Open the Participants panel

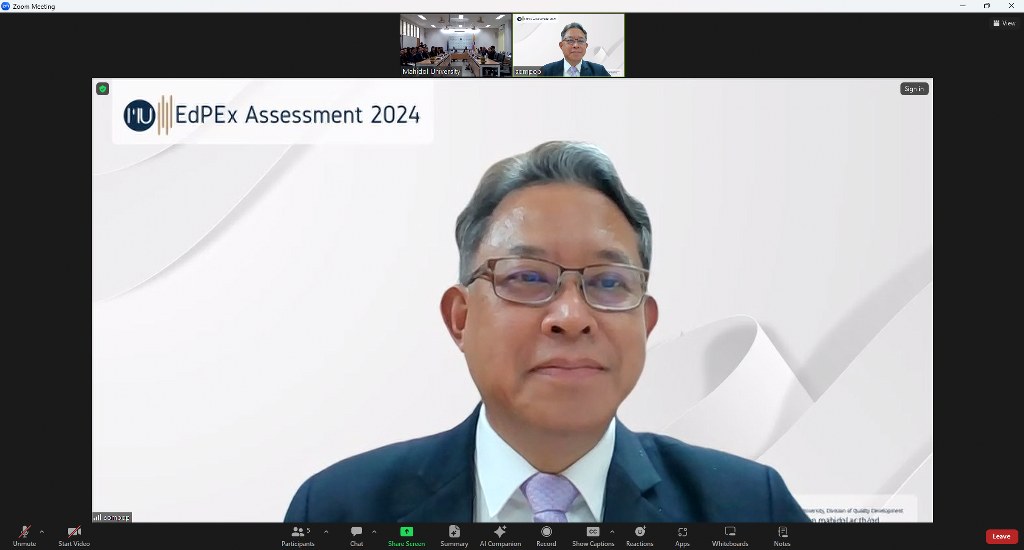pos(298,534)
